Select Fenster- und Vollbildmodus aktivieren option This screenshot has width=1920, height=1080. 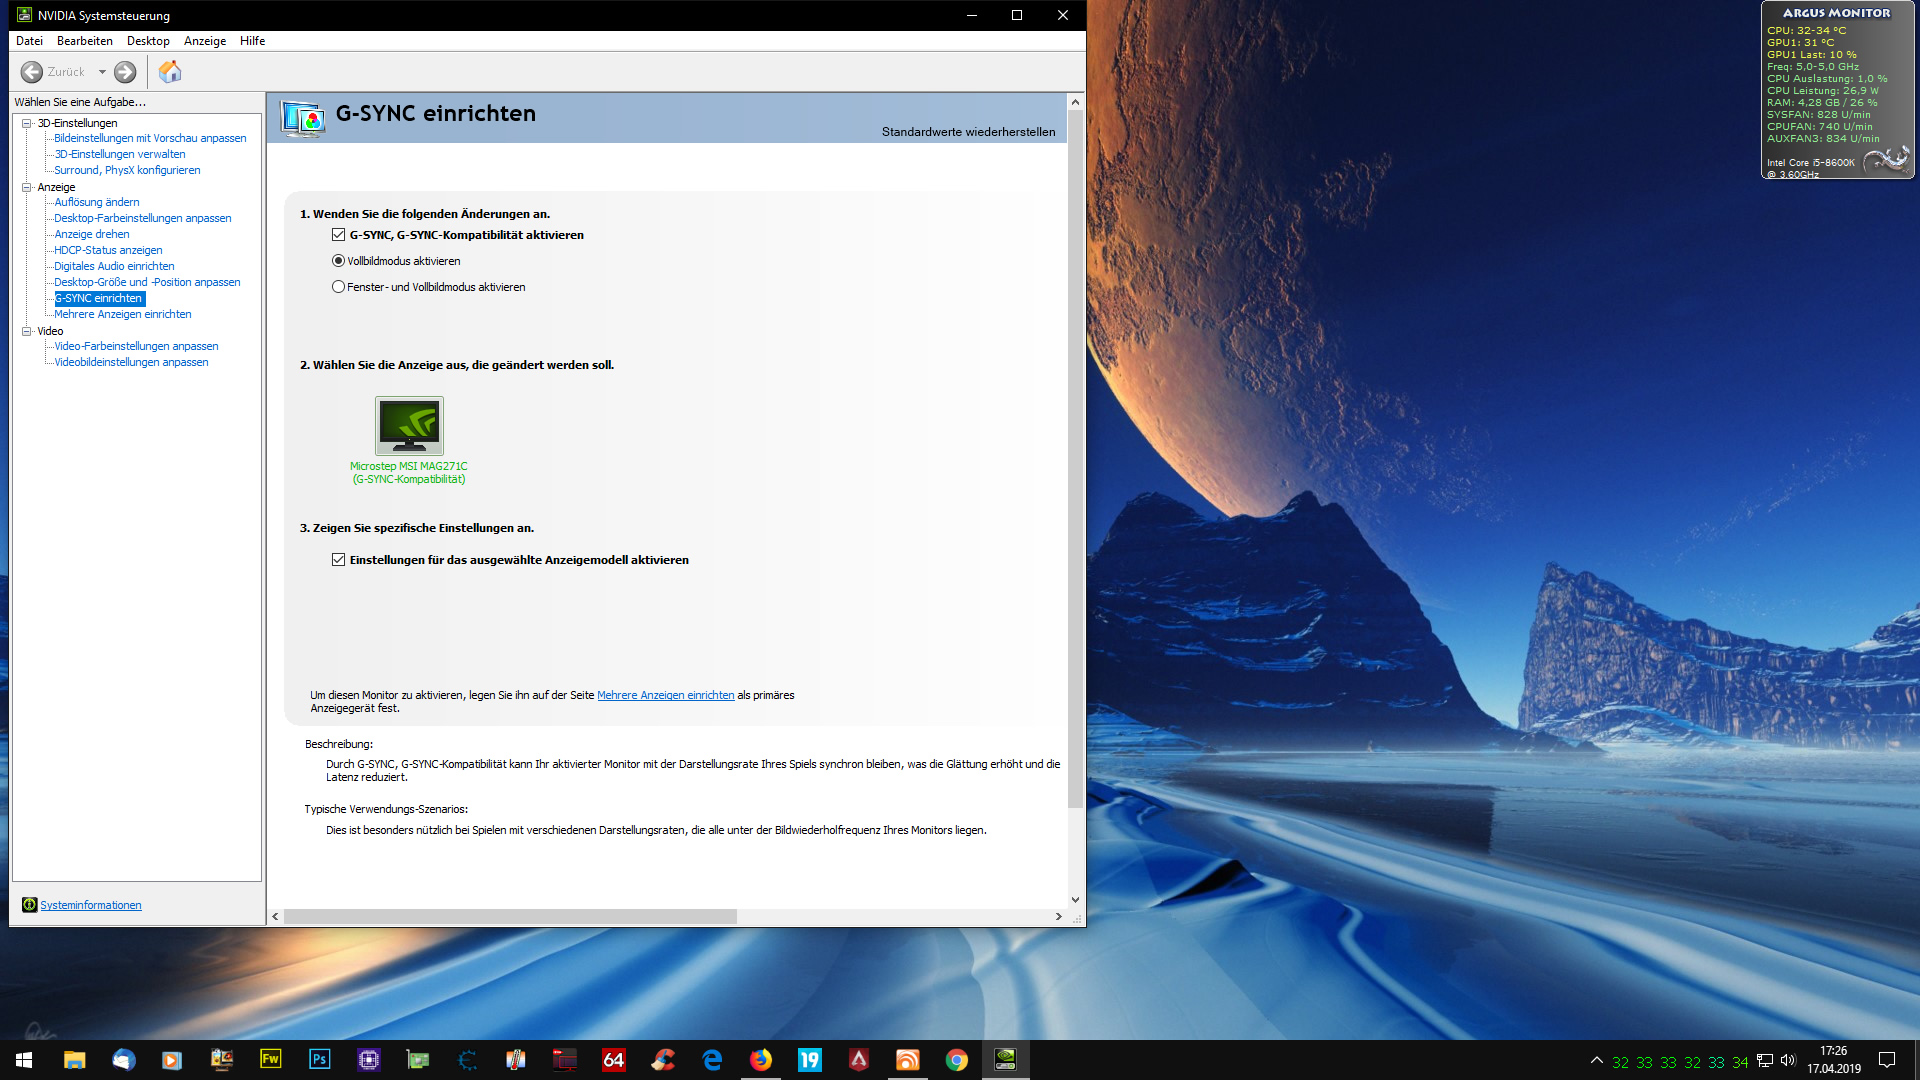coord(339,287)
